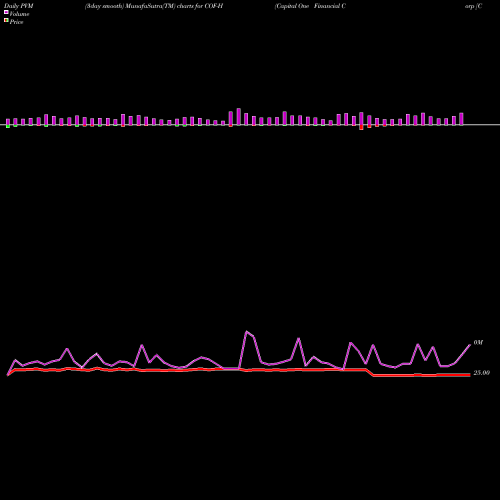The width and height of the screenshot is (500, 500).
Task: Click the MunafaSutra(TM) charts for COF-H heading
Action: coord(154,6)
